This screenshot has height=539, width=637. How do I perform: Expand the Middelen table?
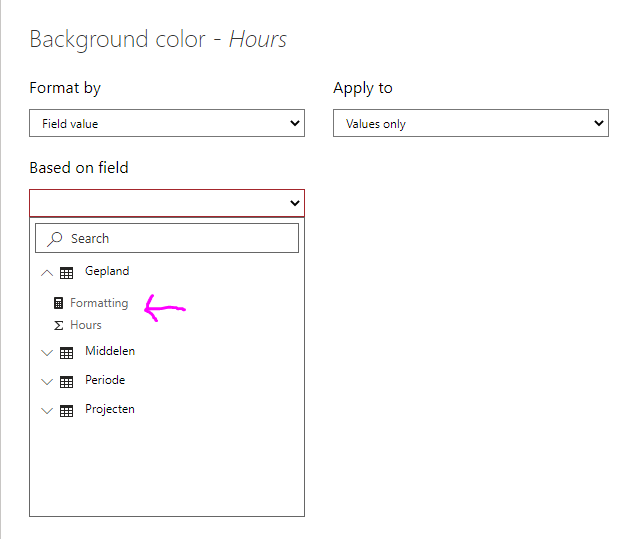47,353
